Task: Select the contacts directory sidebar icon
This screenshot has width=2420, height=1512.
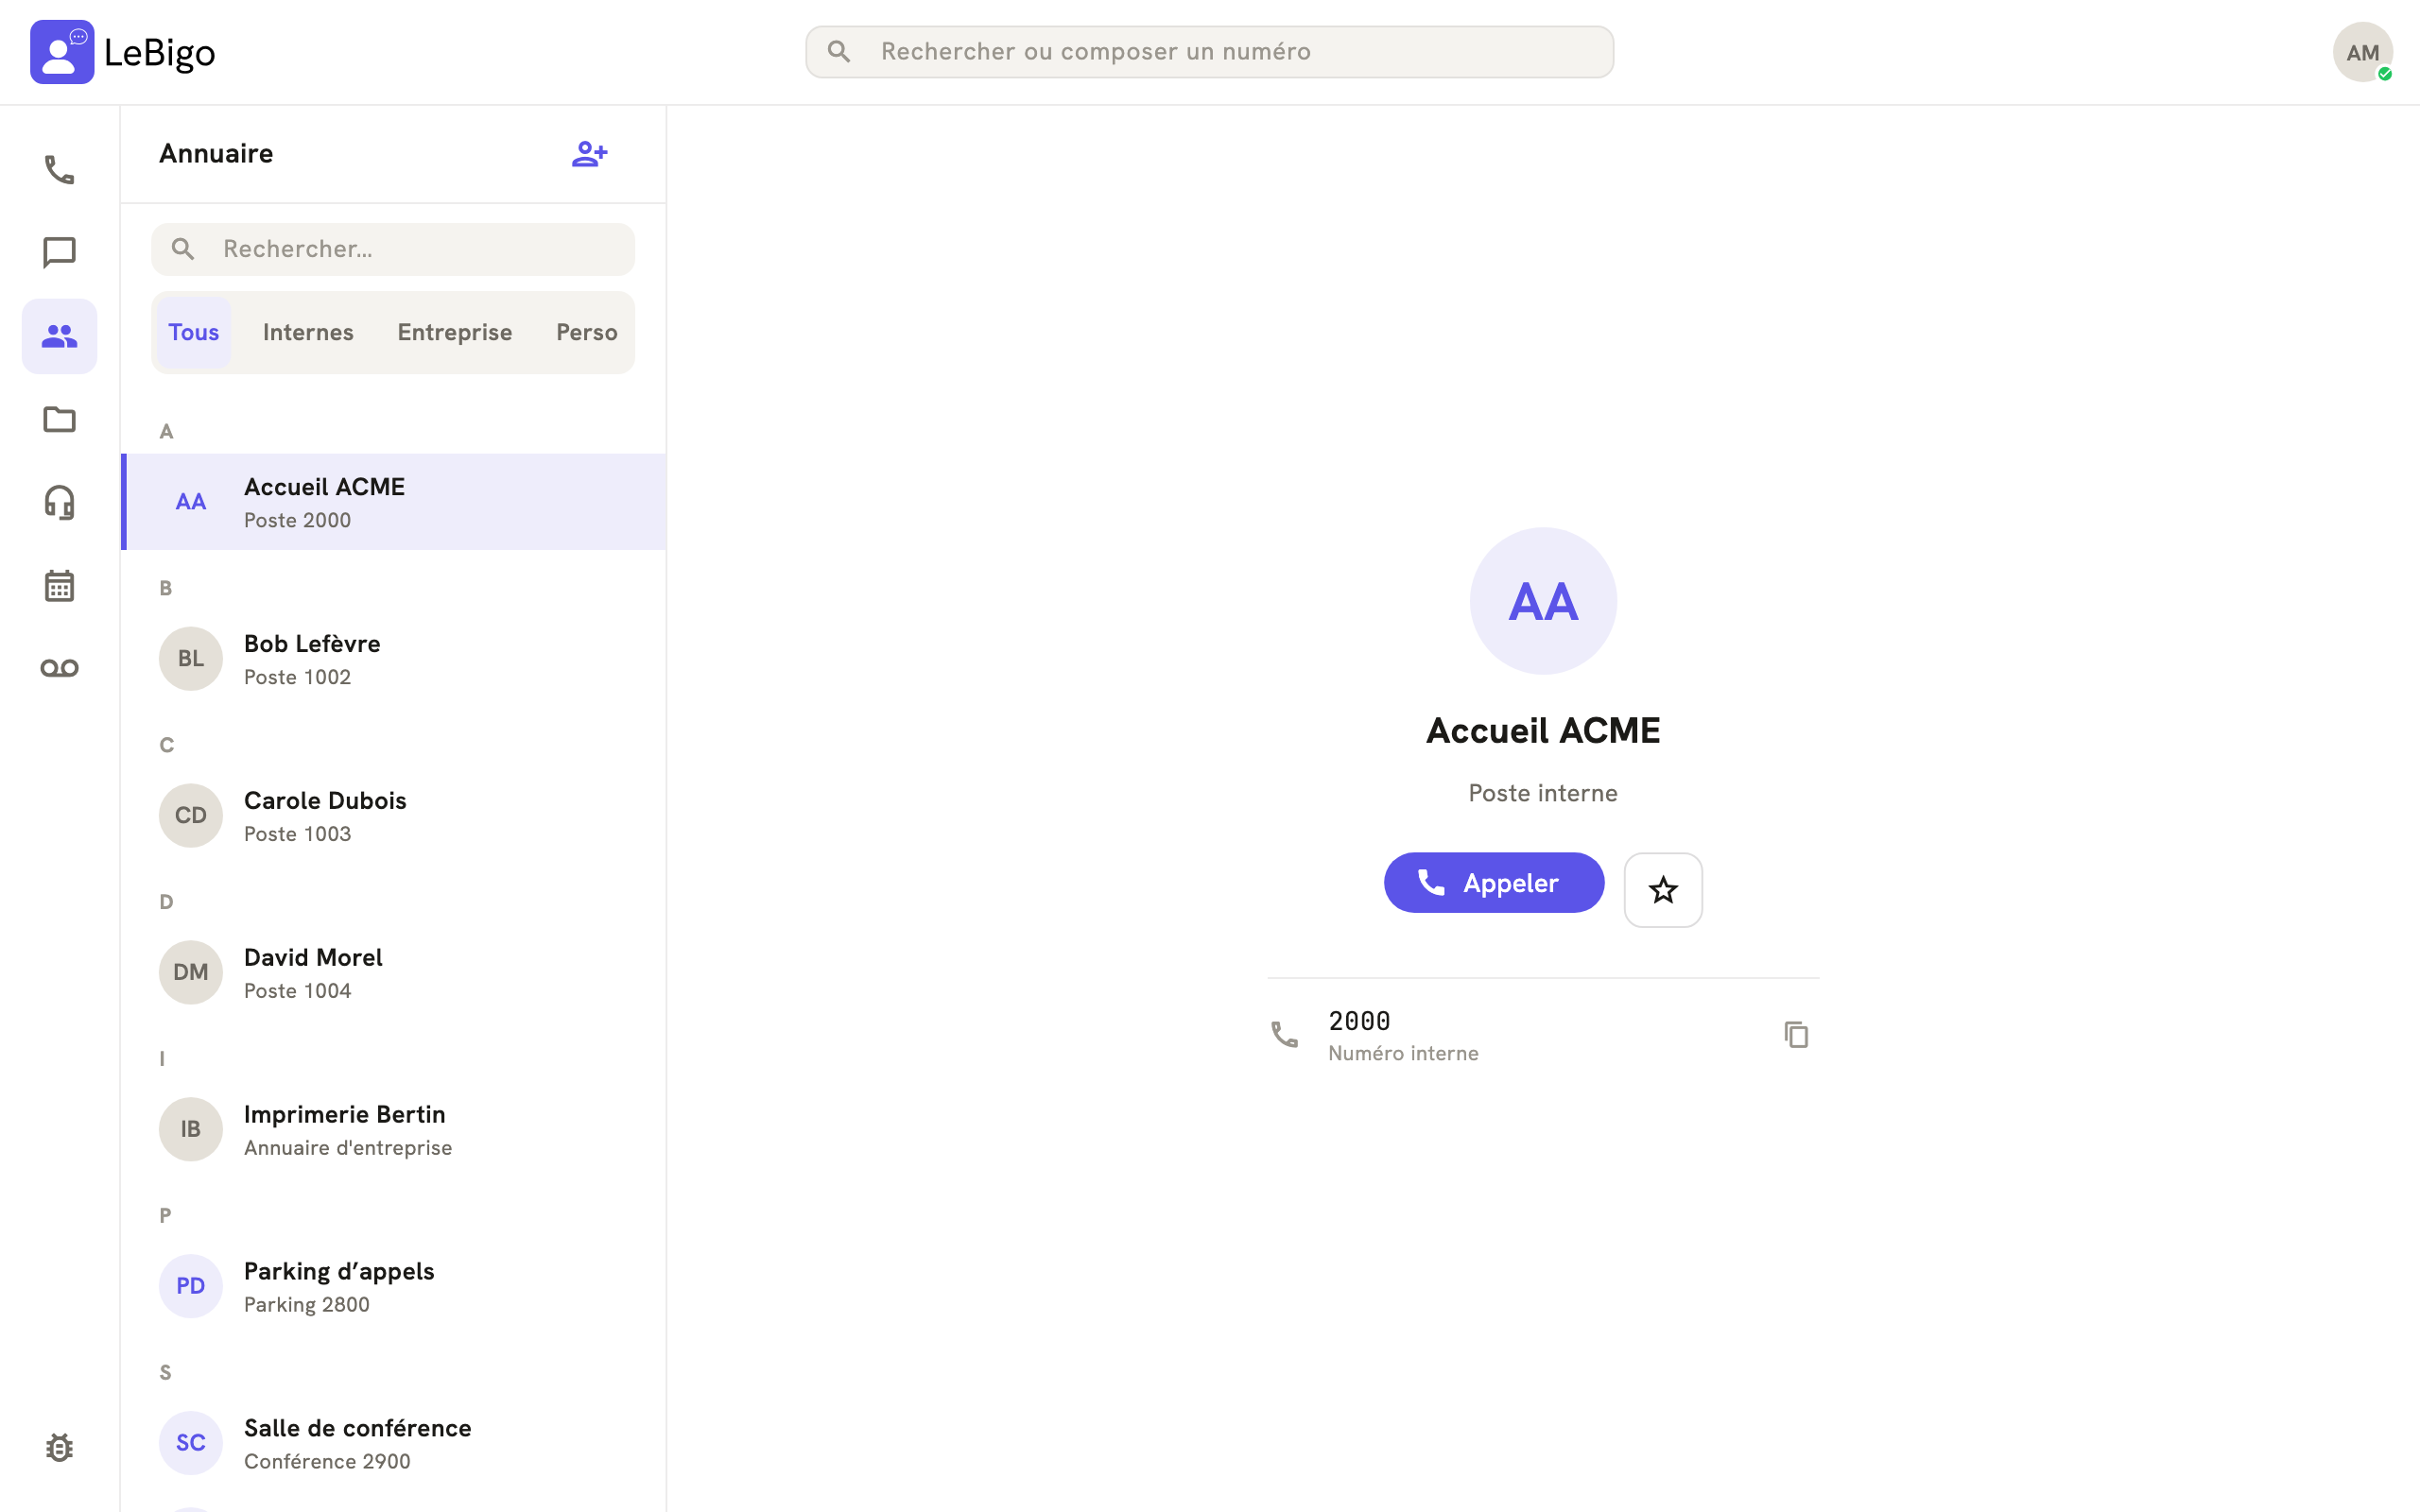Action: pos(59,336)
